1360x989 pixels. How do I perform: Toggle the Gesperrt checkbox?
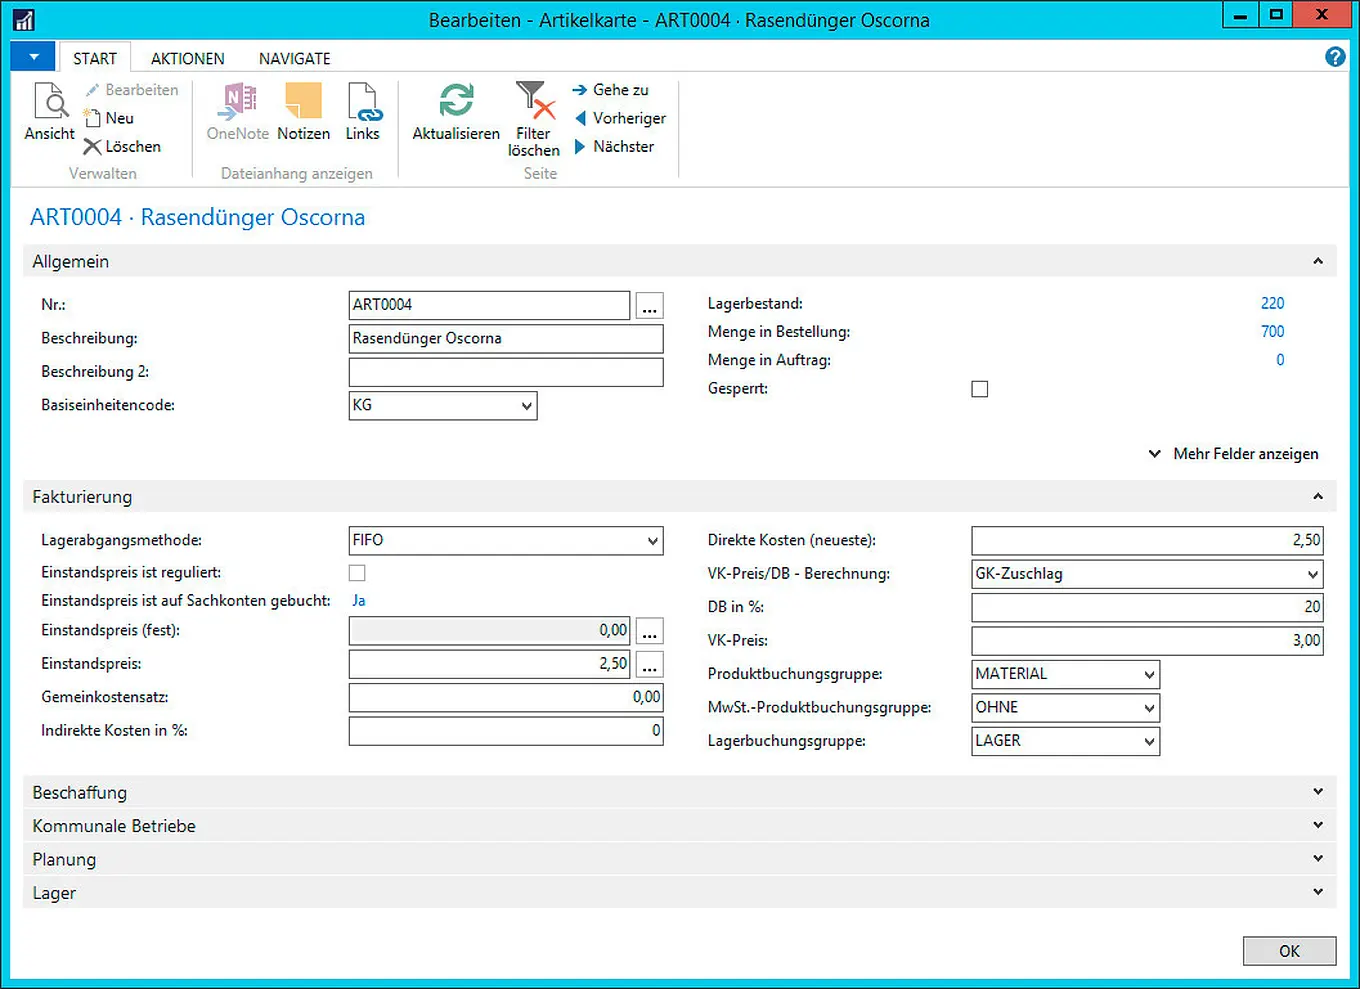pos(980,389)
